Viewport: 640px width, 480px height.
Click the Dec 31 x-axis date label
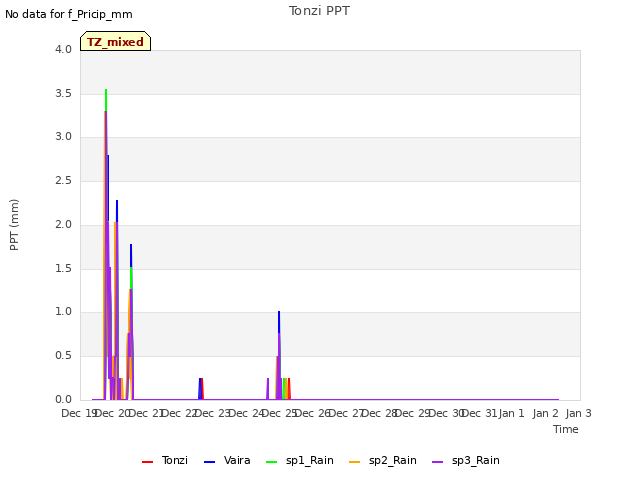tap(480, 413)
